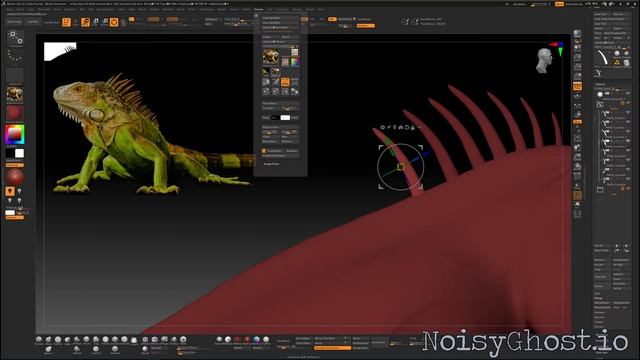Open the Brush menu in the menu bar
This screenshot has width=640, height=360.
click(20, 9)
